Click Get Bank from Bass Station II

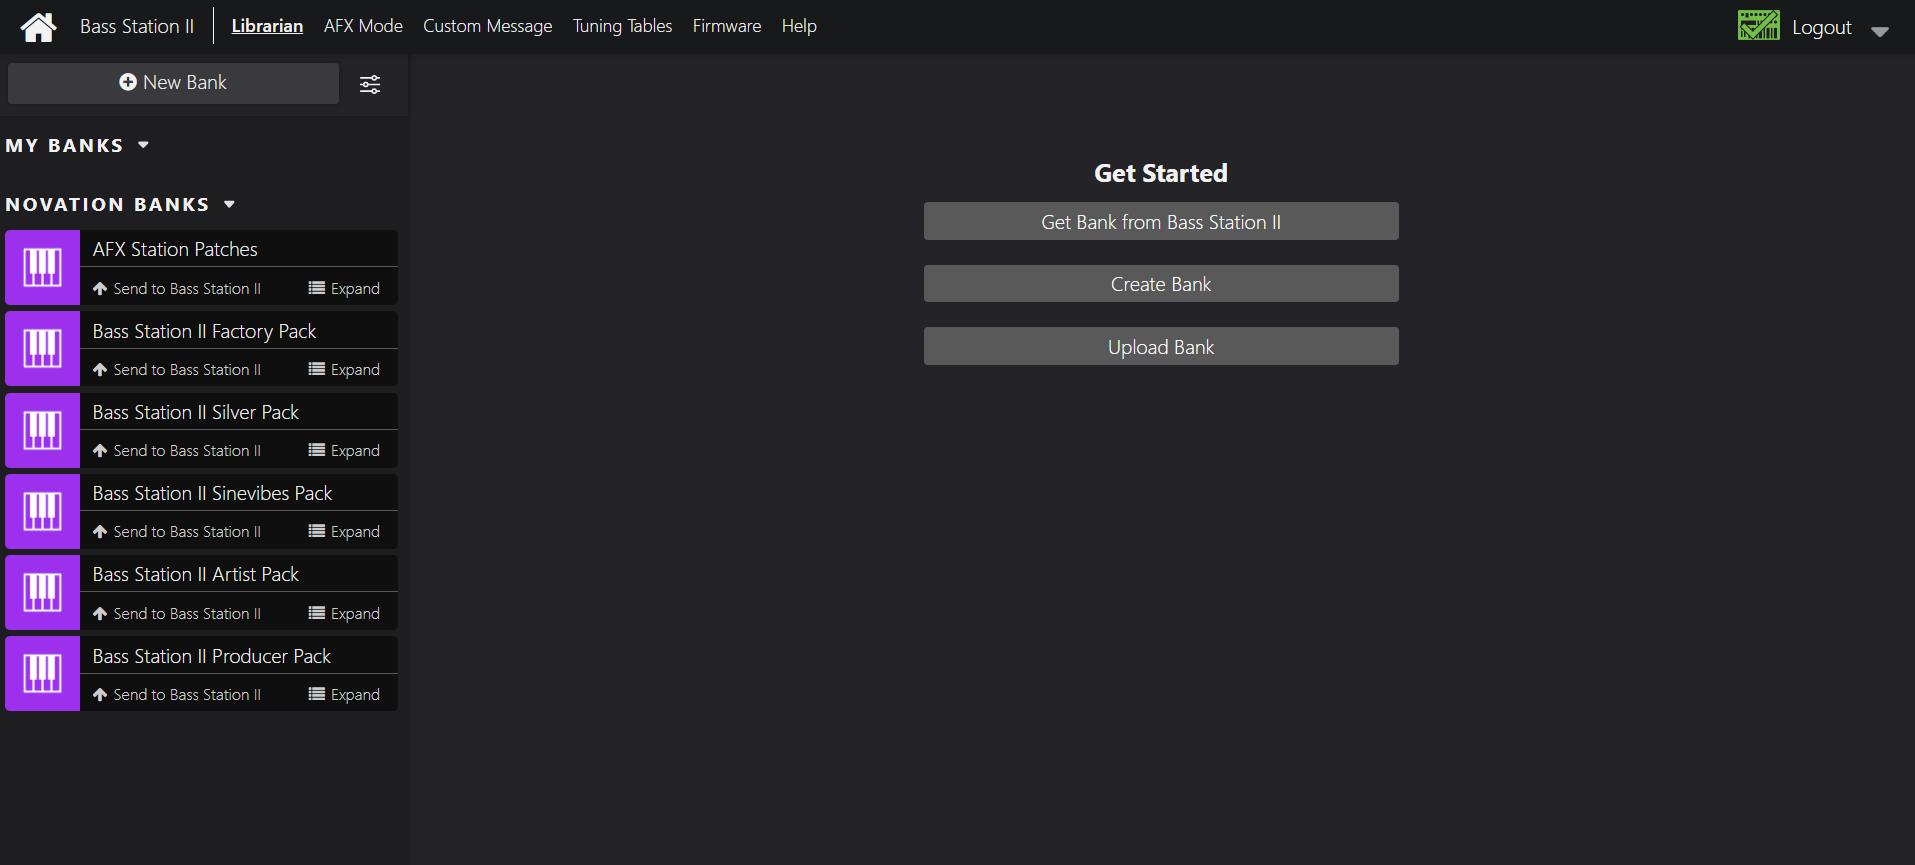point(1161,222)
